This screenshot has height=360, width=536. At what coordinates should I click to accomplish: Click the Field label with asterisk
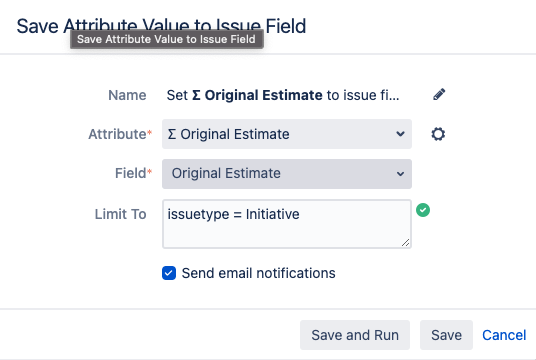[x=133, y=173]
